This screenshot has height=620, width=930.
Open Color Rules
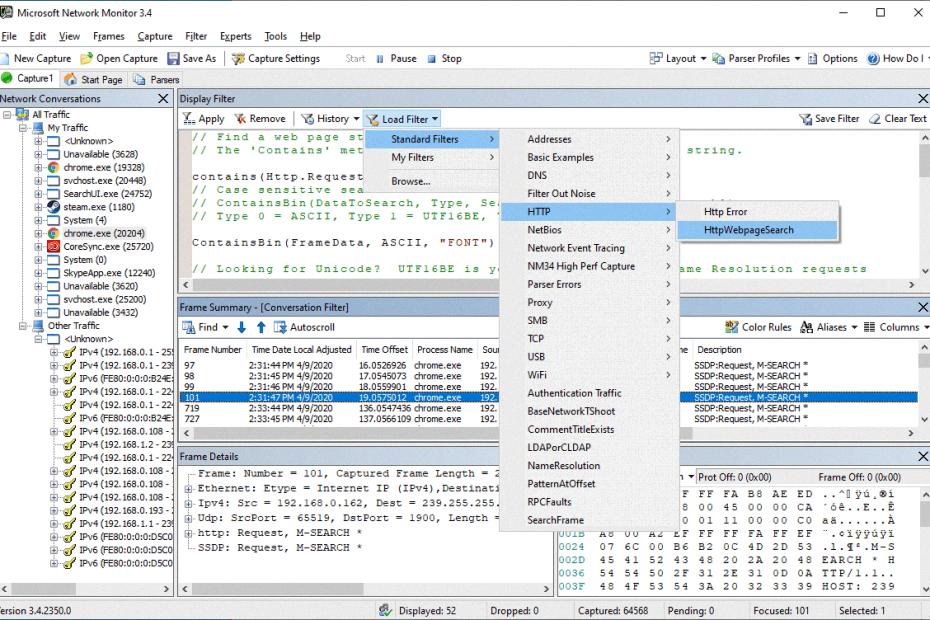click(x=758, y=327)
